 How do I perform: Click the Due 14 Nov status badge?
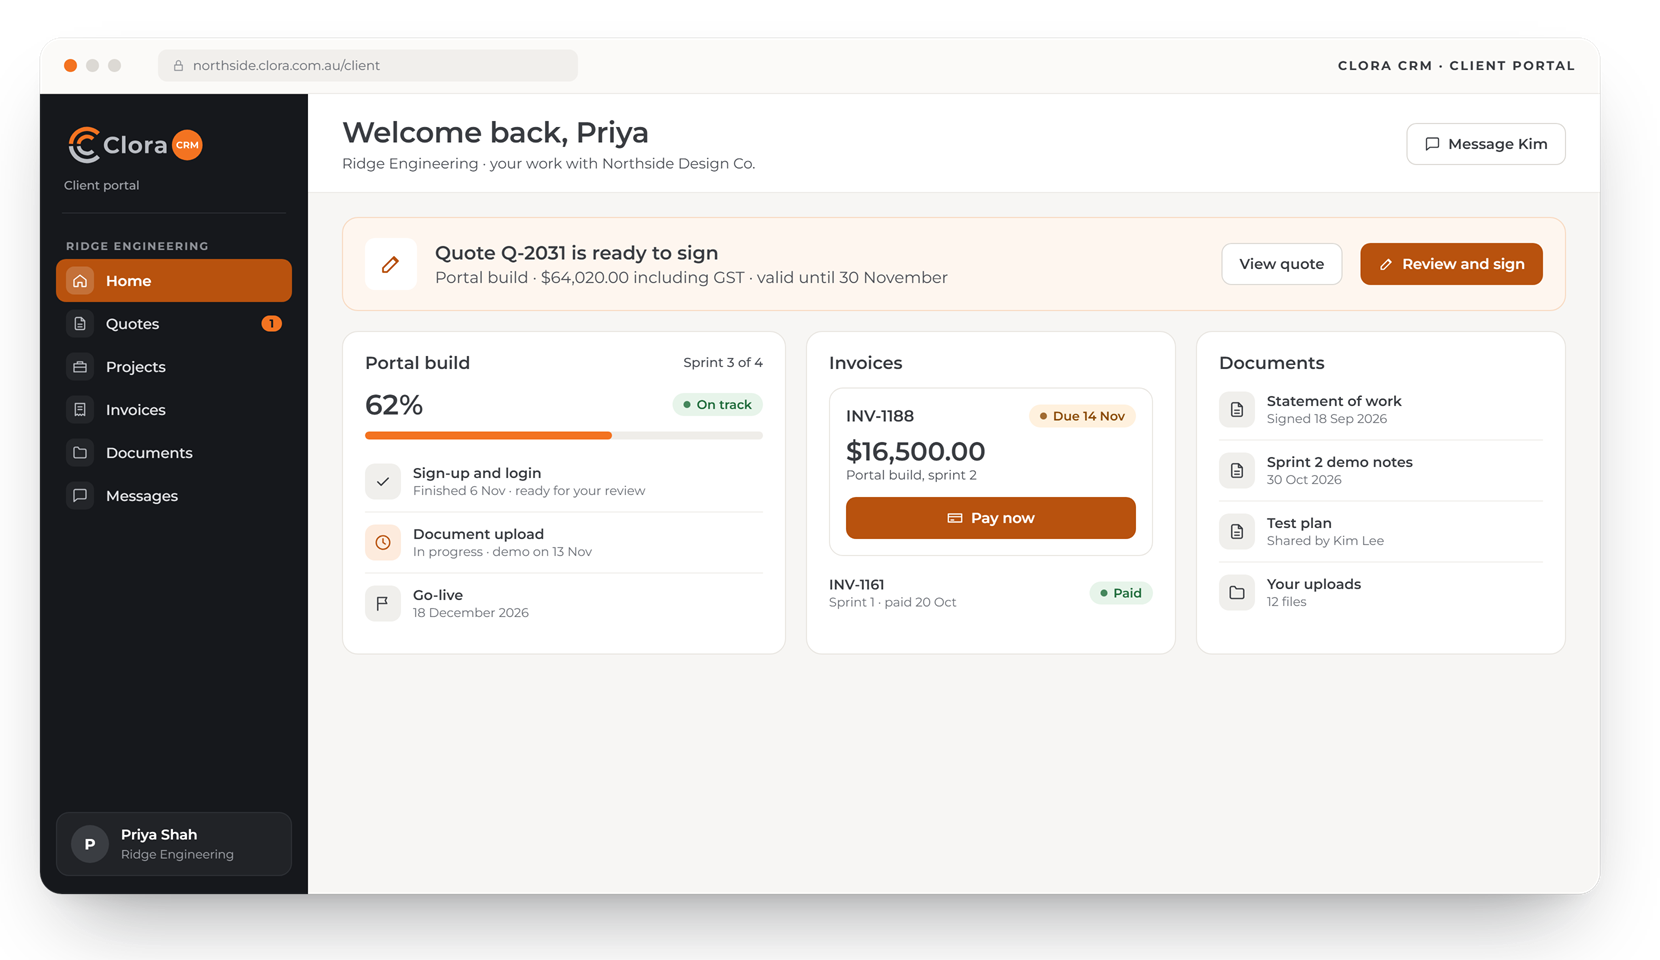[1082, 416]
